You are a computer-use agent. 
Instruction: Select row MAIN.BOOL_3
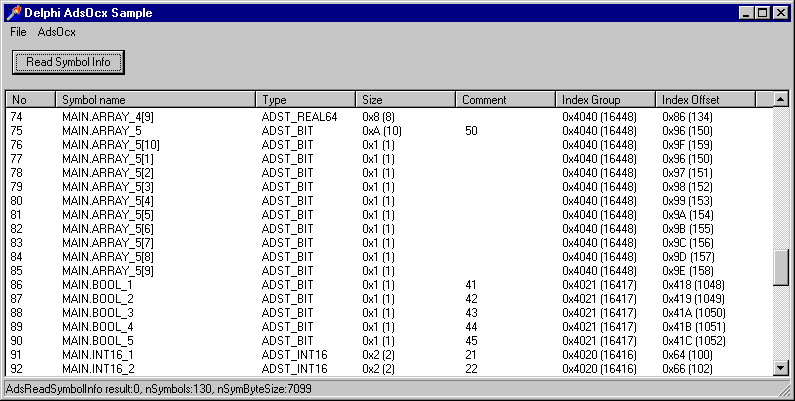coord(389,313)
